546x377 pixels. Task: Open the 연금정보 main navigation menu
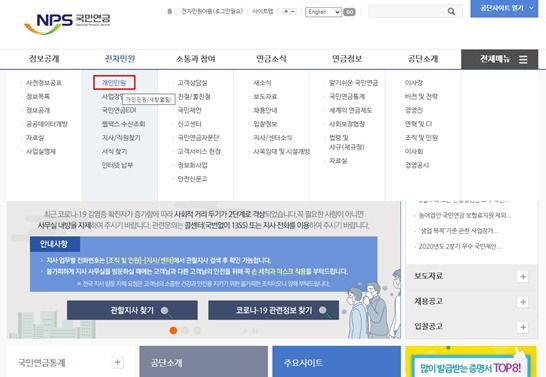coord(347,59)
